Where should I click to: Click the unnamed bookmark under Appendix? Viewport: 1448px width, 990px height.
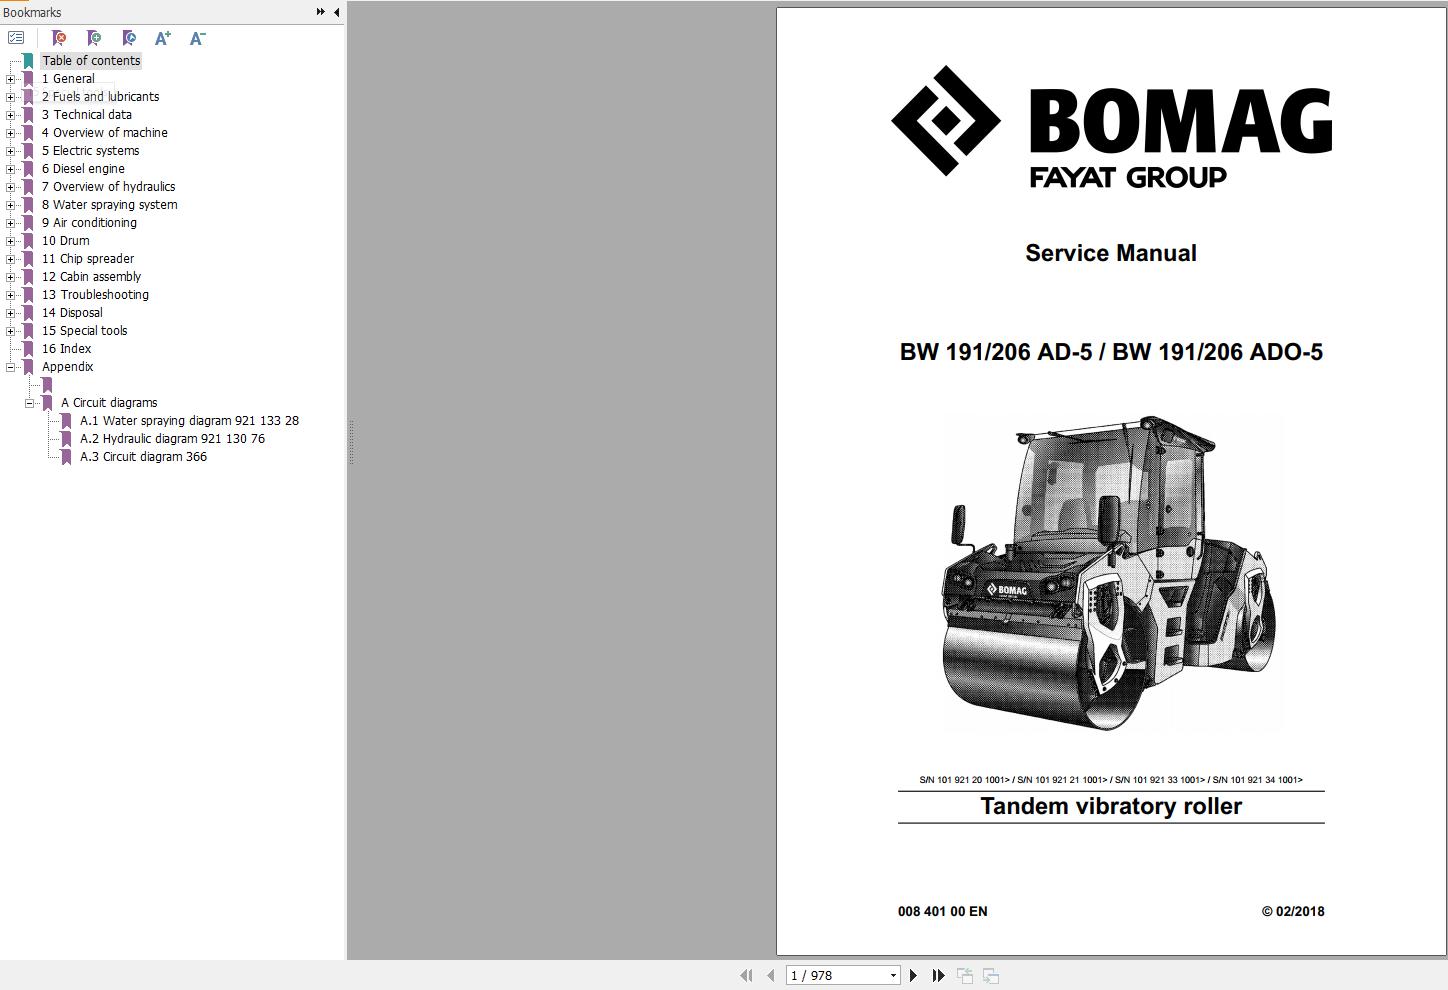click(x=47, y=385)
